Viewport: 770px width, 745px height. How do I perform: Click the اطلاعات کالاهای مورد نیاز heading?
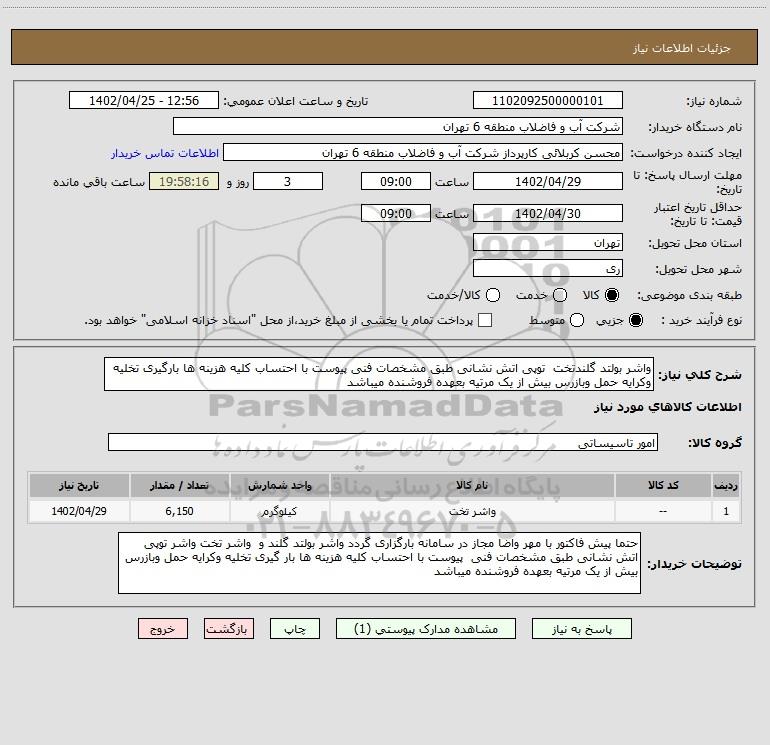click(668, 407)
